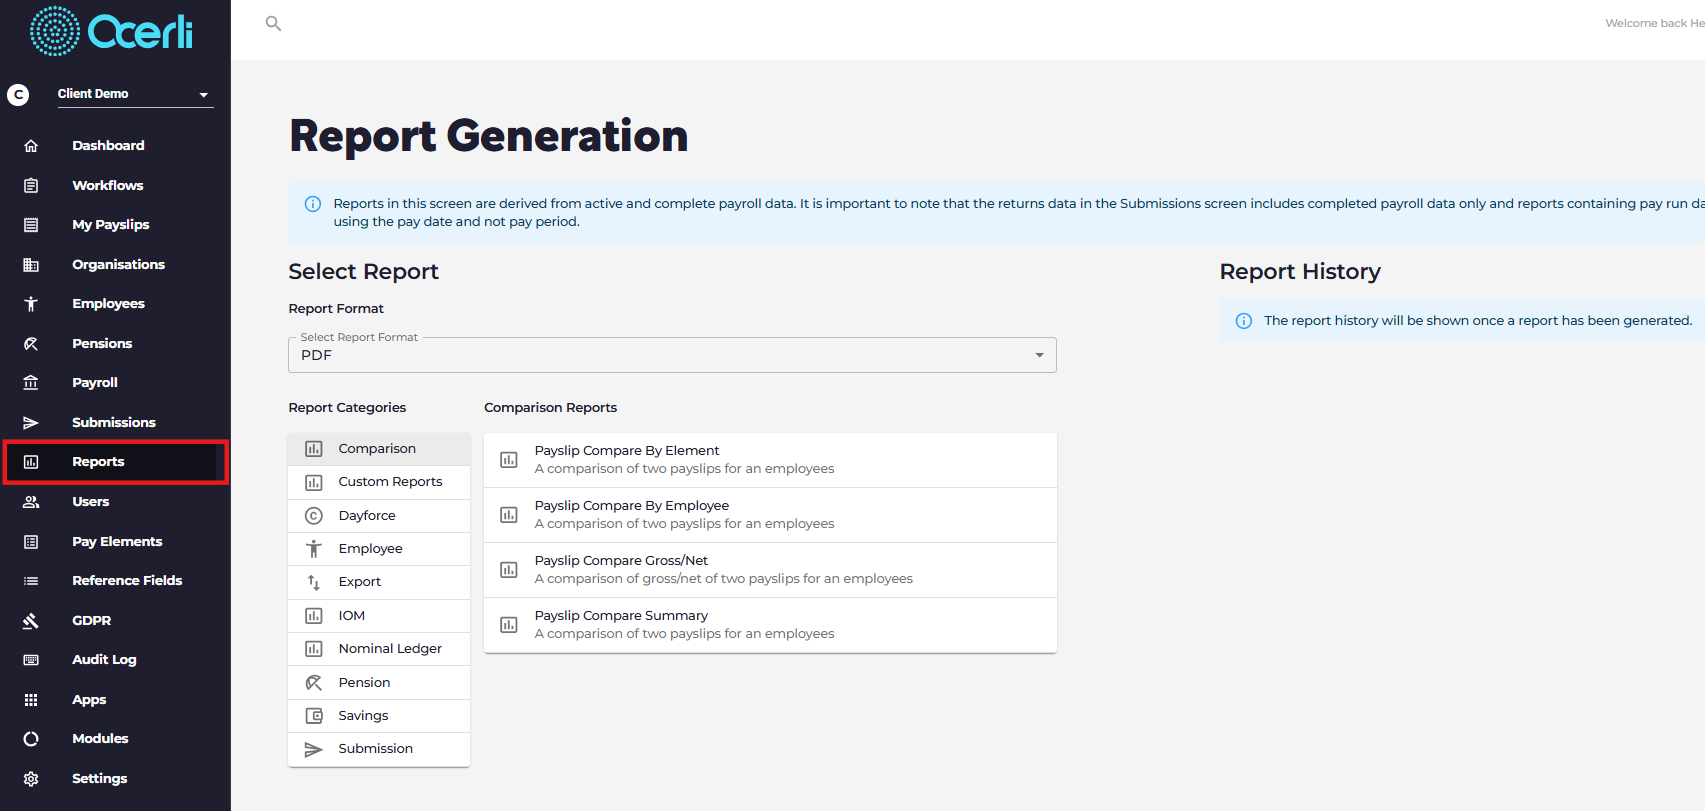Click the Organisations building icon
The image size is (1705, 811).
tap(31, 265)
